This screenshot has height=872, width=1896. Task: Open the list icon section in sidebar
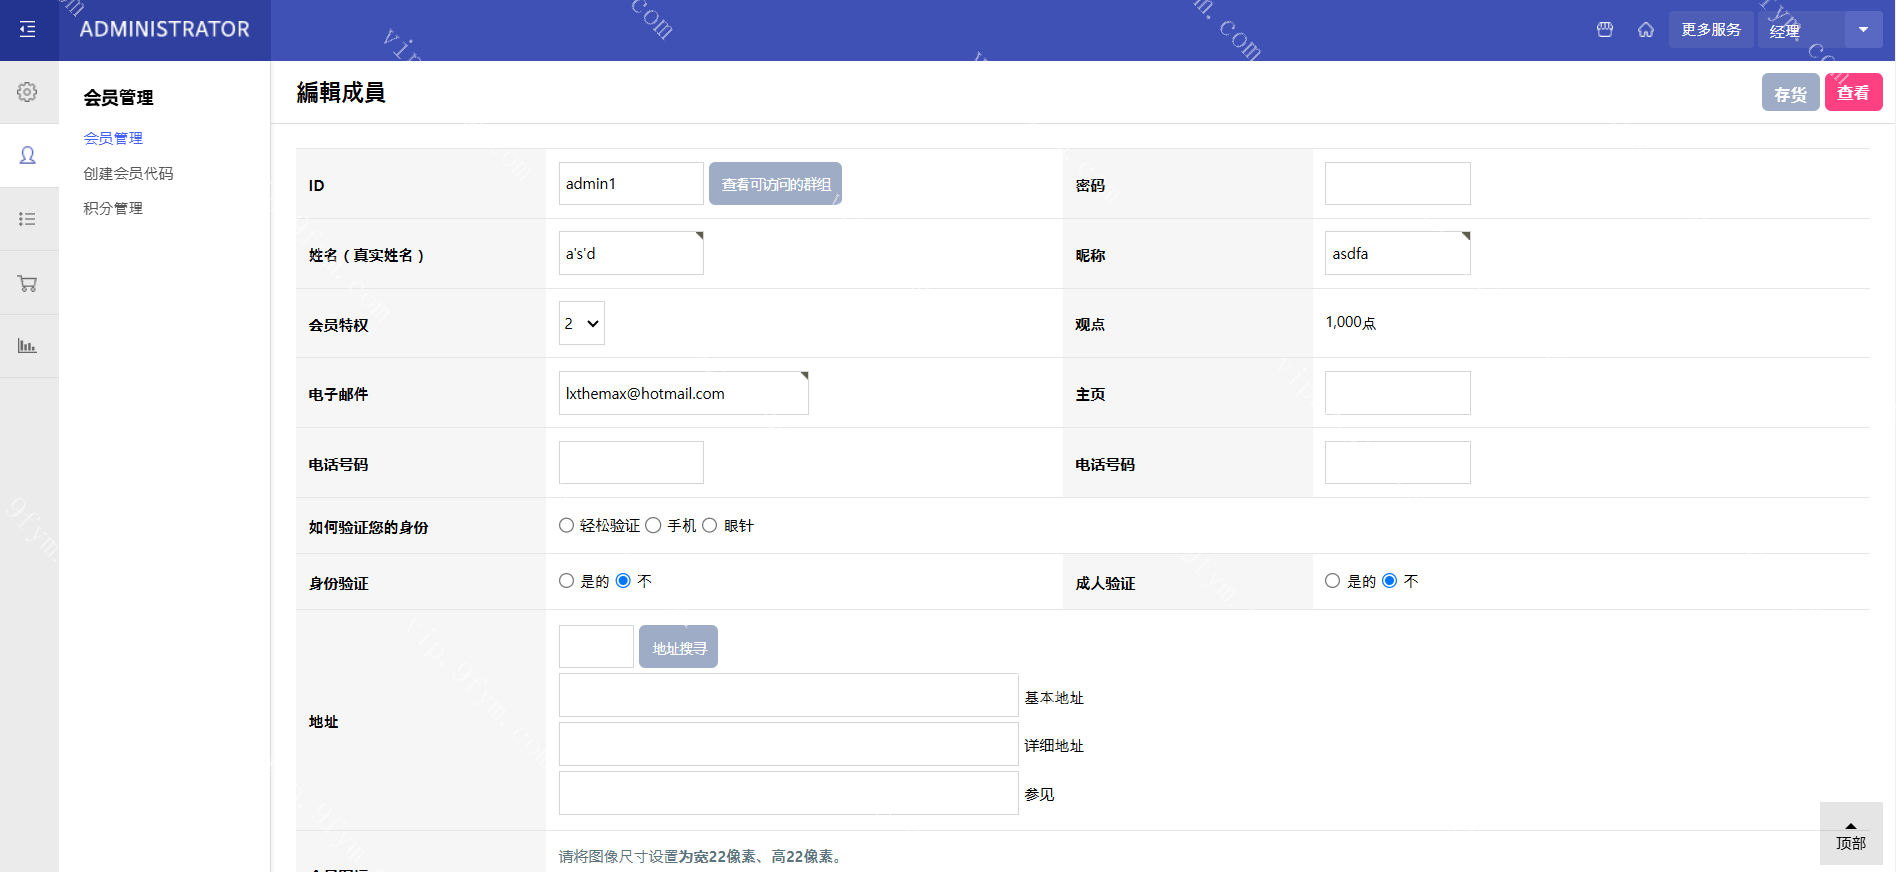pos(28,219)
